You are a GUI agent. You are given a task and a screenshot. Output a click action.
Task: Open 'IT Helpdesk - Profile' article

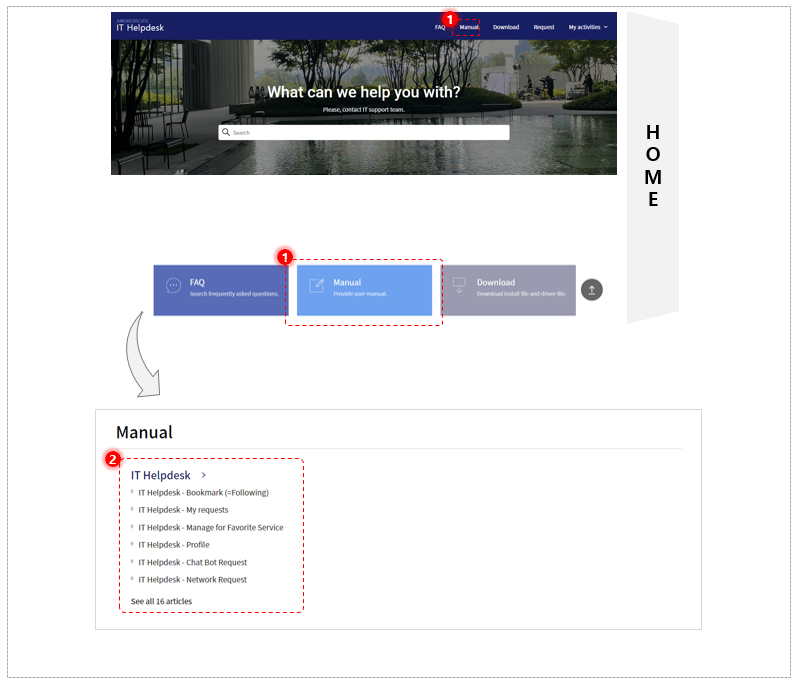click(x=174, y=545)
